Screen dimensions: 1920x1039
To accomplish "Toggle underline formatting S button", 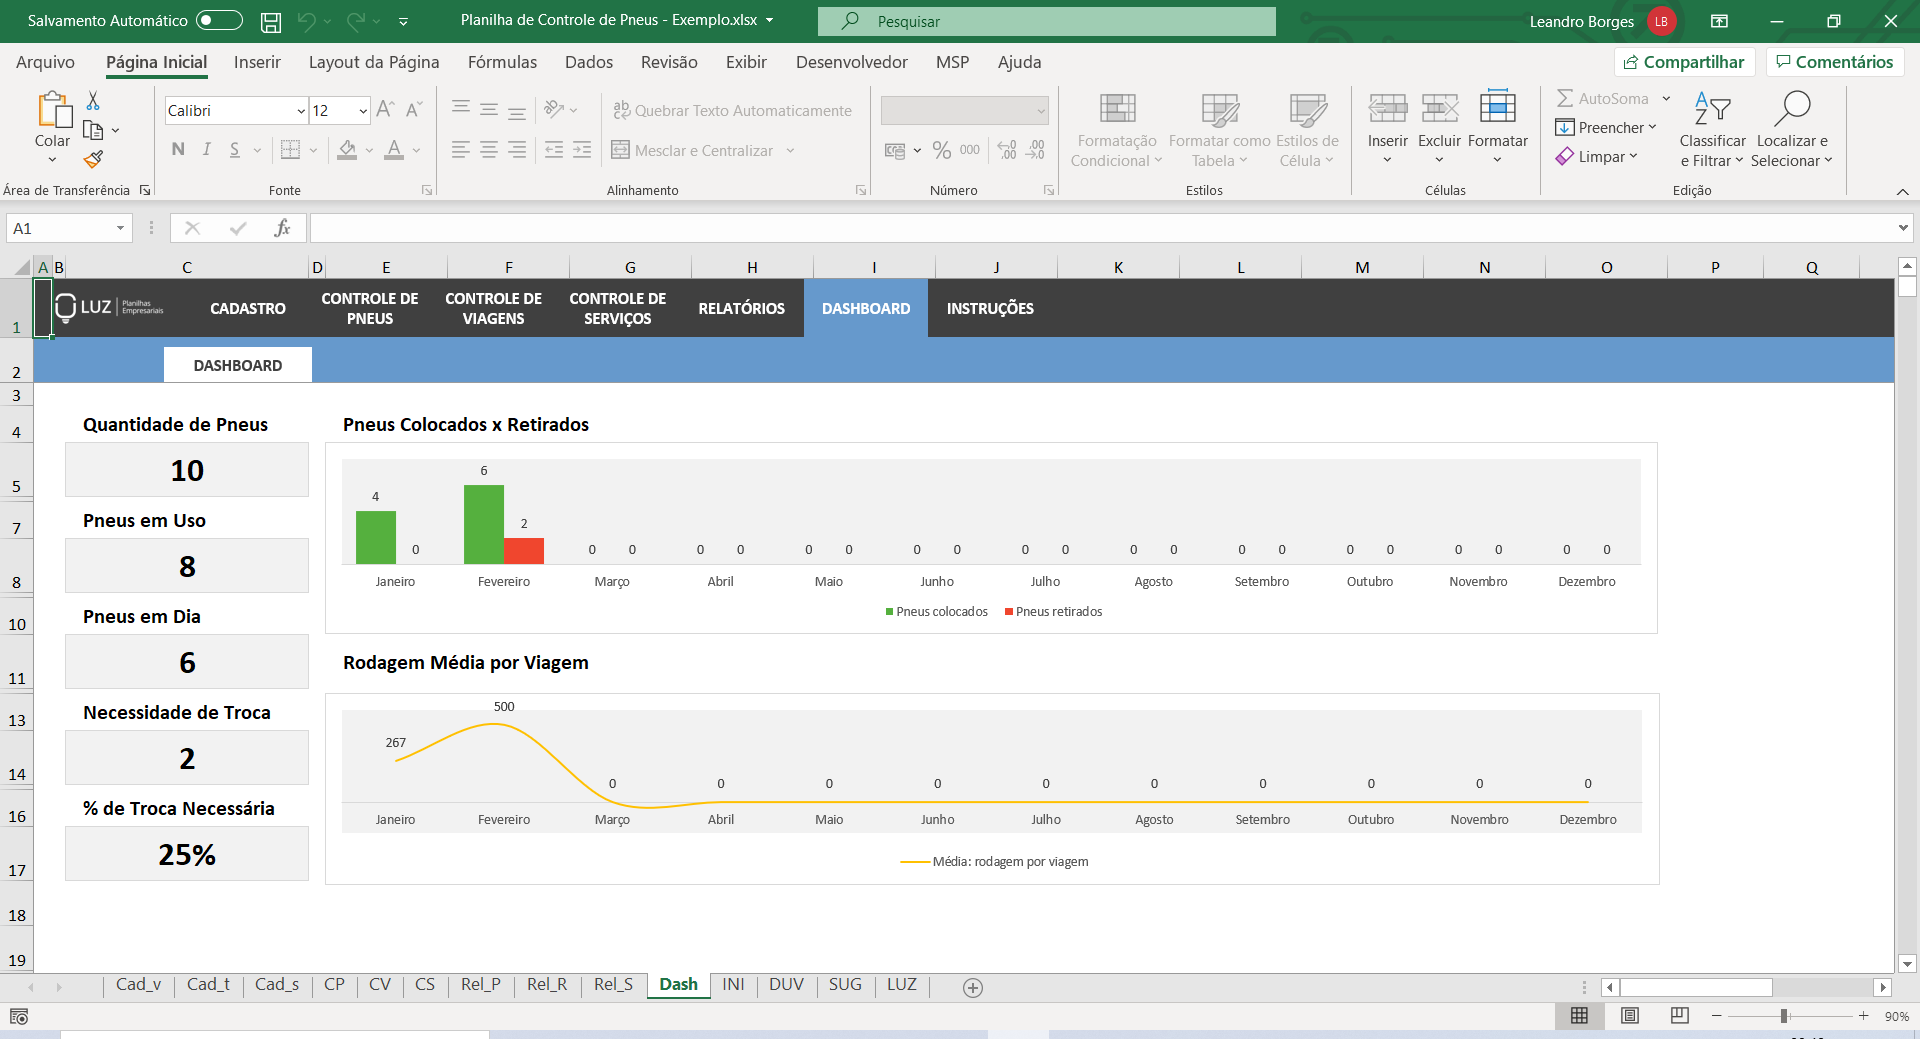I will [x=235, y=150].
